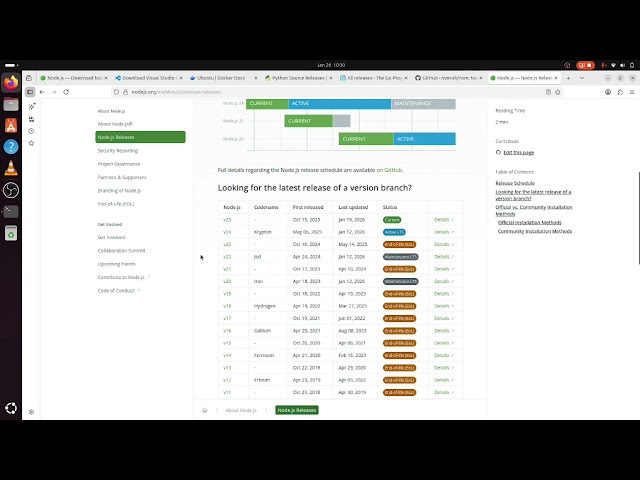
Task: Go back to the previous page
Action: [42, 92]
